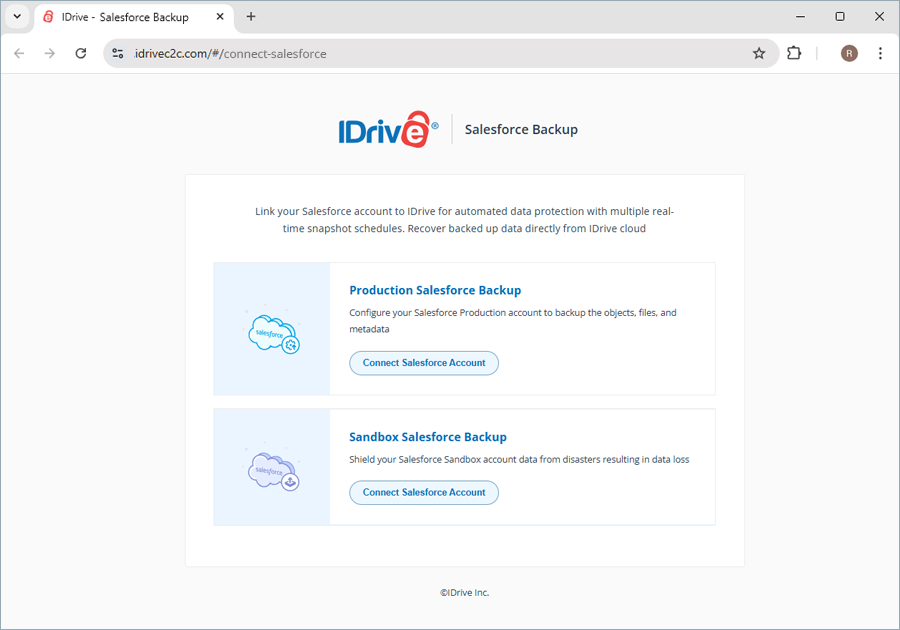Click the site information icon in the address bar
Image resolution: width=900 pixels, height=630 pixels.
(119, 53)
